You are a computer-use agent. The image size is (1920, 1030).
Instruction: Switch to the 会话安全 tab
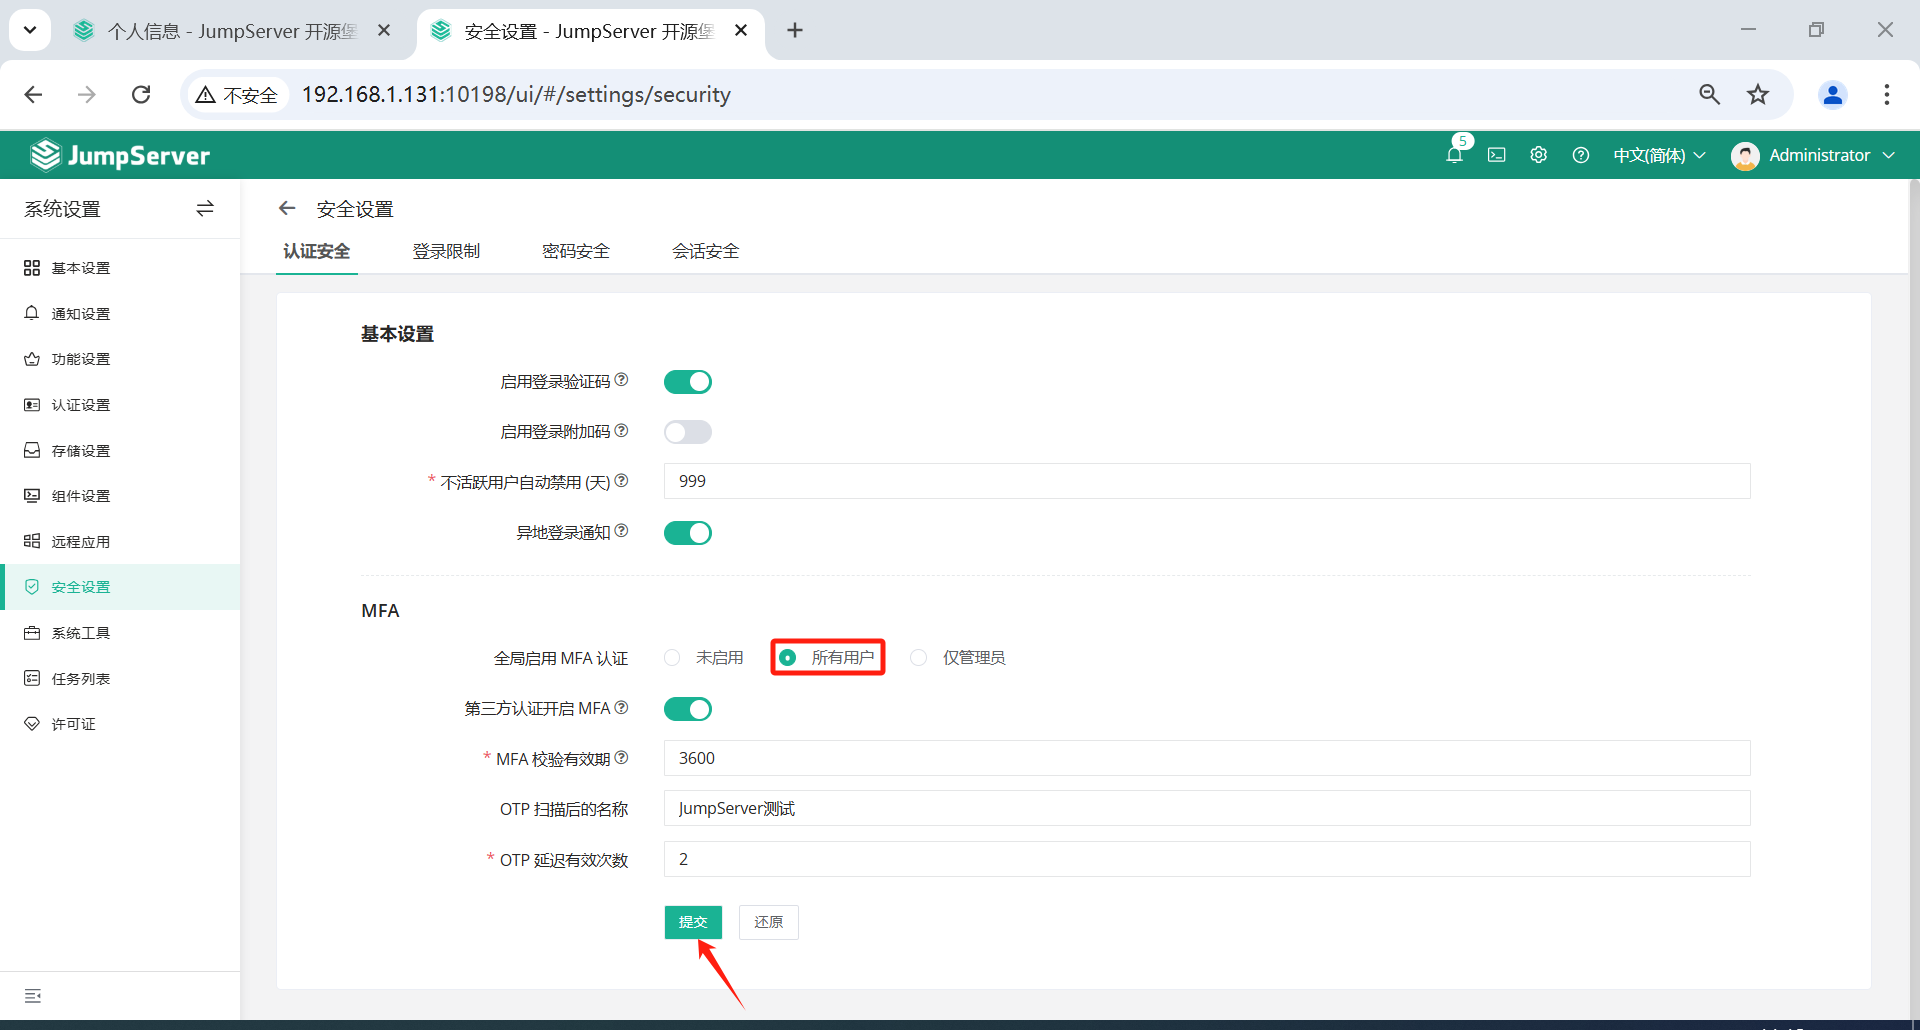click(706, 251)
